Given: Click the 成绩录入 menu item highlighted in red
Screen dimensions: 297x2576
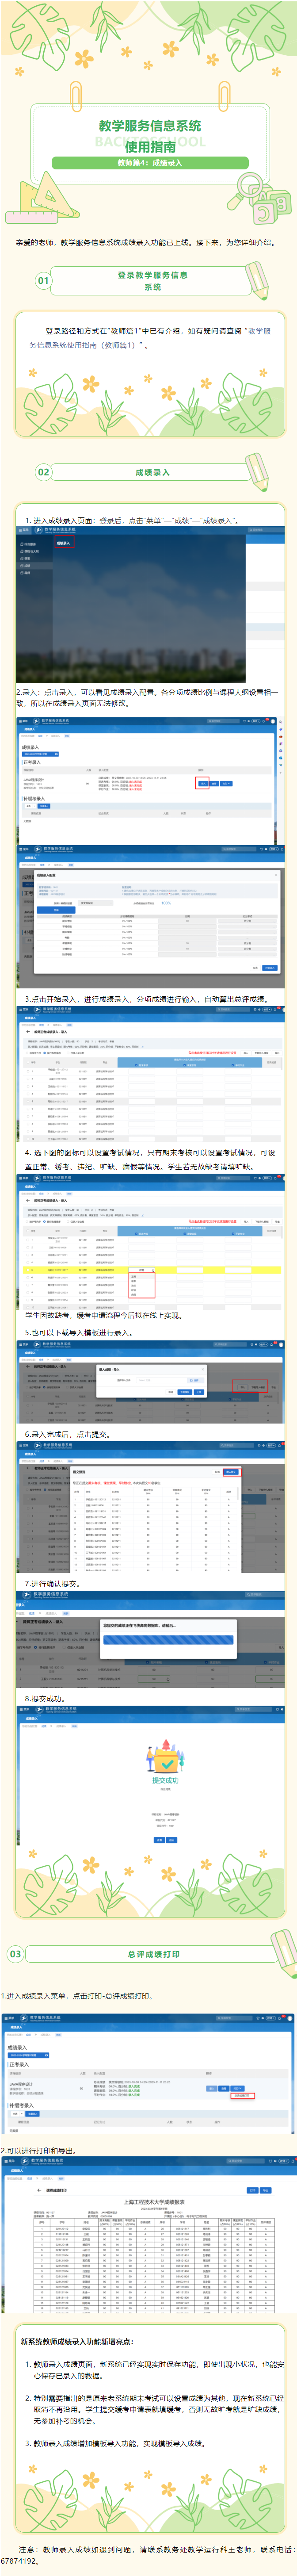Looking at the screenshot, I should (63, 543).
